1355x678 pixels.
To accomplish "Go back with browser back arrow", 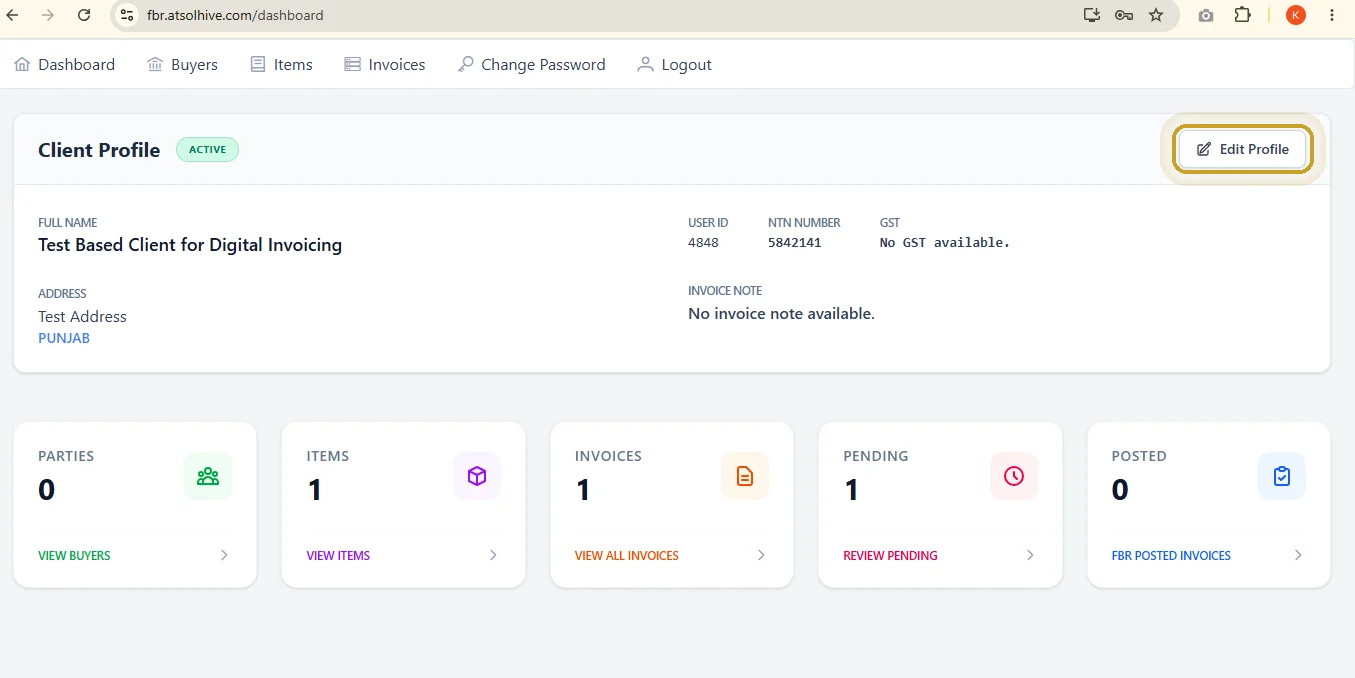I will coord(13,15).
